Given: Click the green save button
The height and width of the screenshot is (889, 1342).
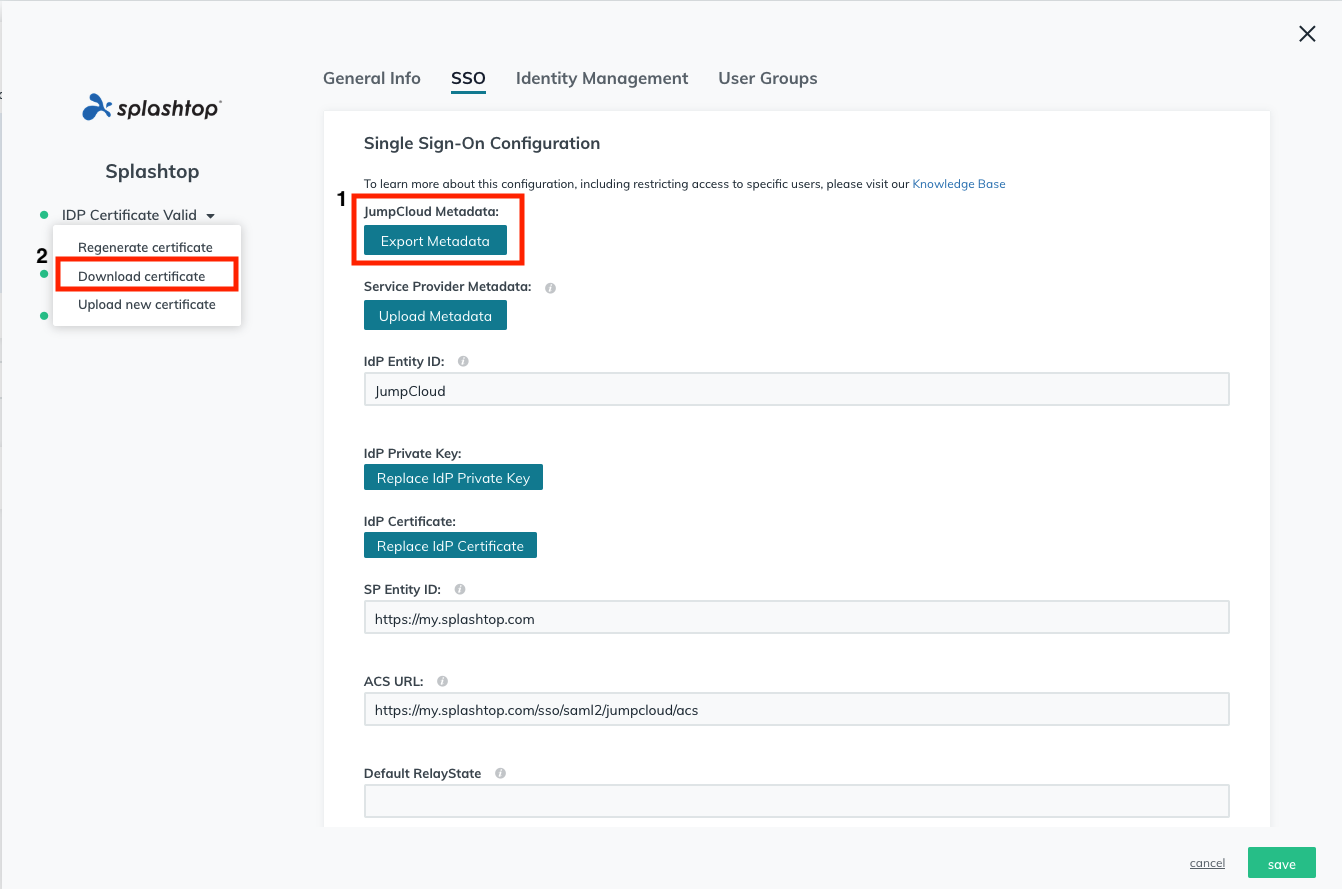Looking at the screenshot, I should tap(1282, 863).
